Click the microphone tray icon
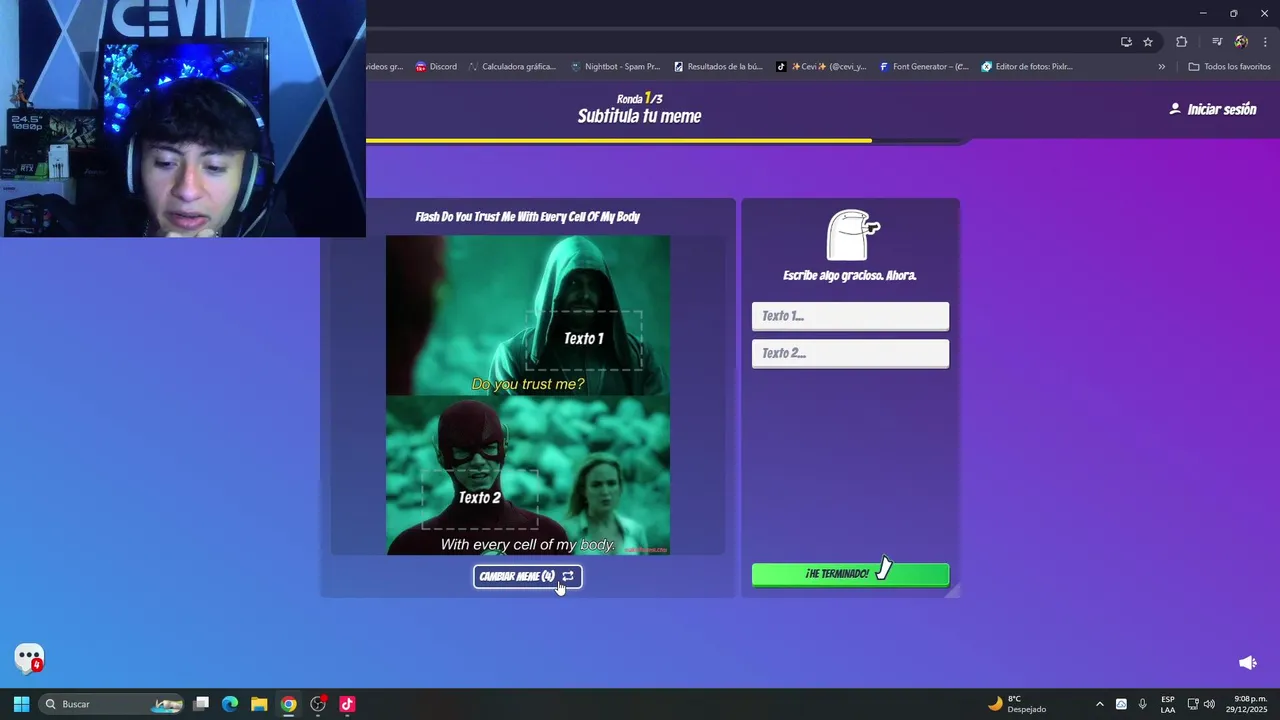The width and height of the screenshot is (1280, 720). (x=1143, y=704)
